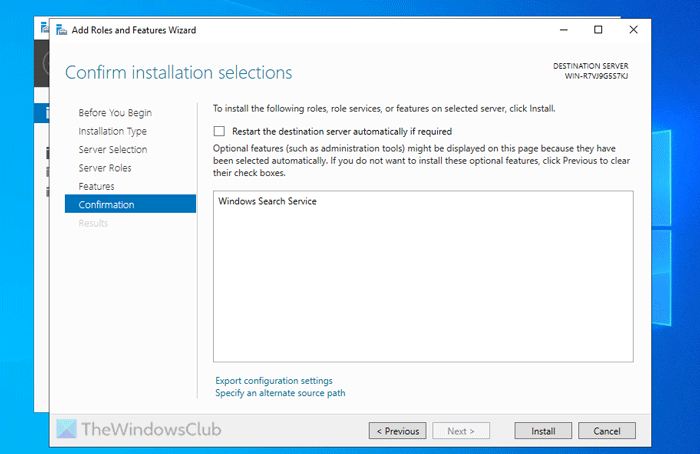This screenshot has width=700, height=454.
Task: Click the Previous button
Action: pos(397,431)
